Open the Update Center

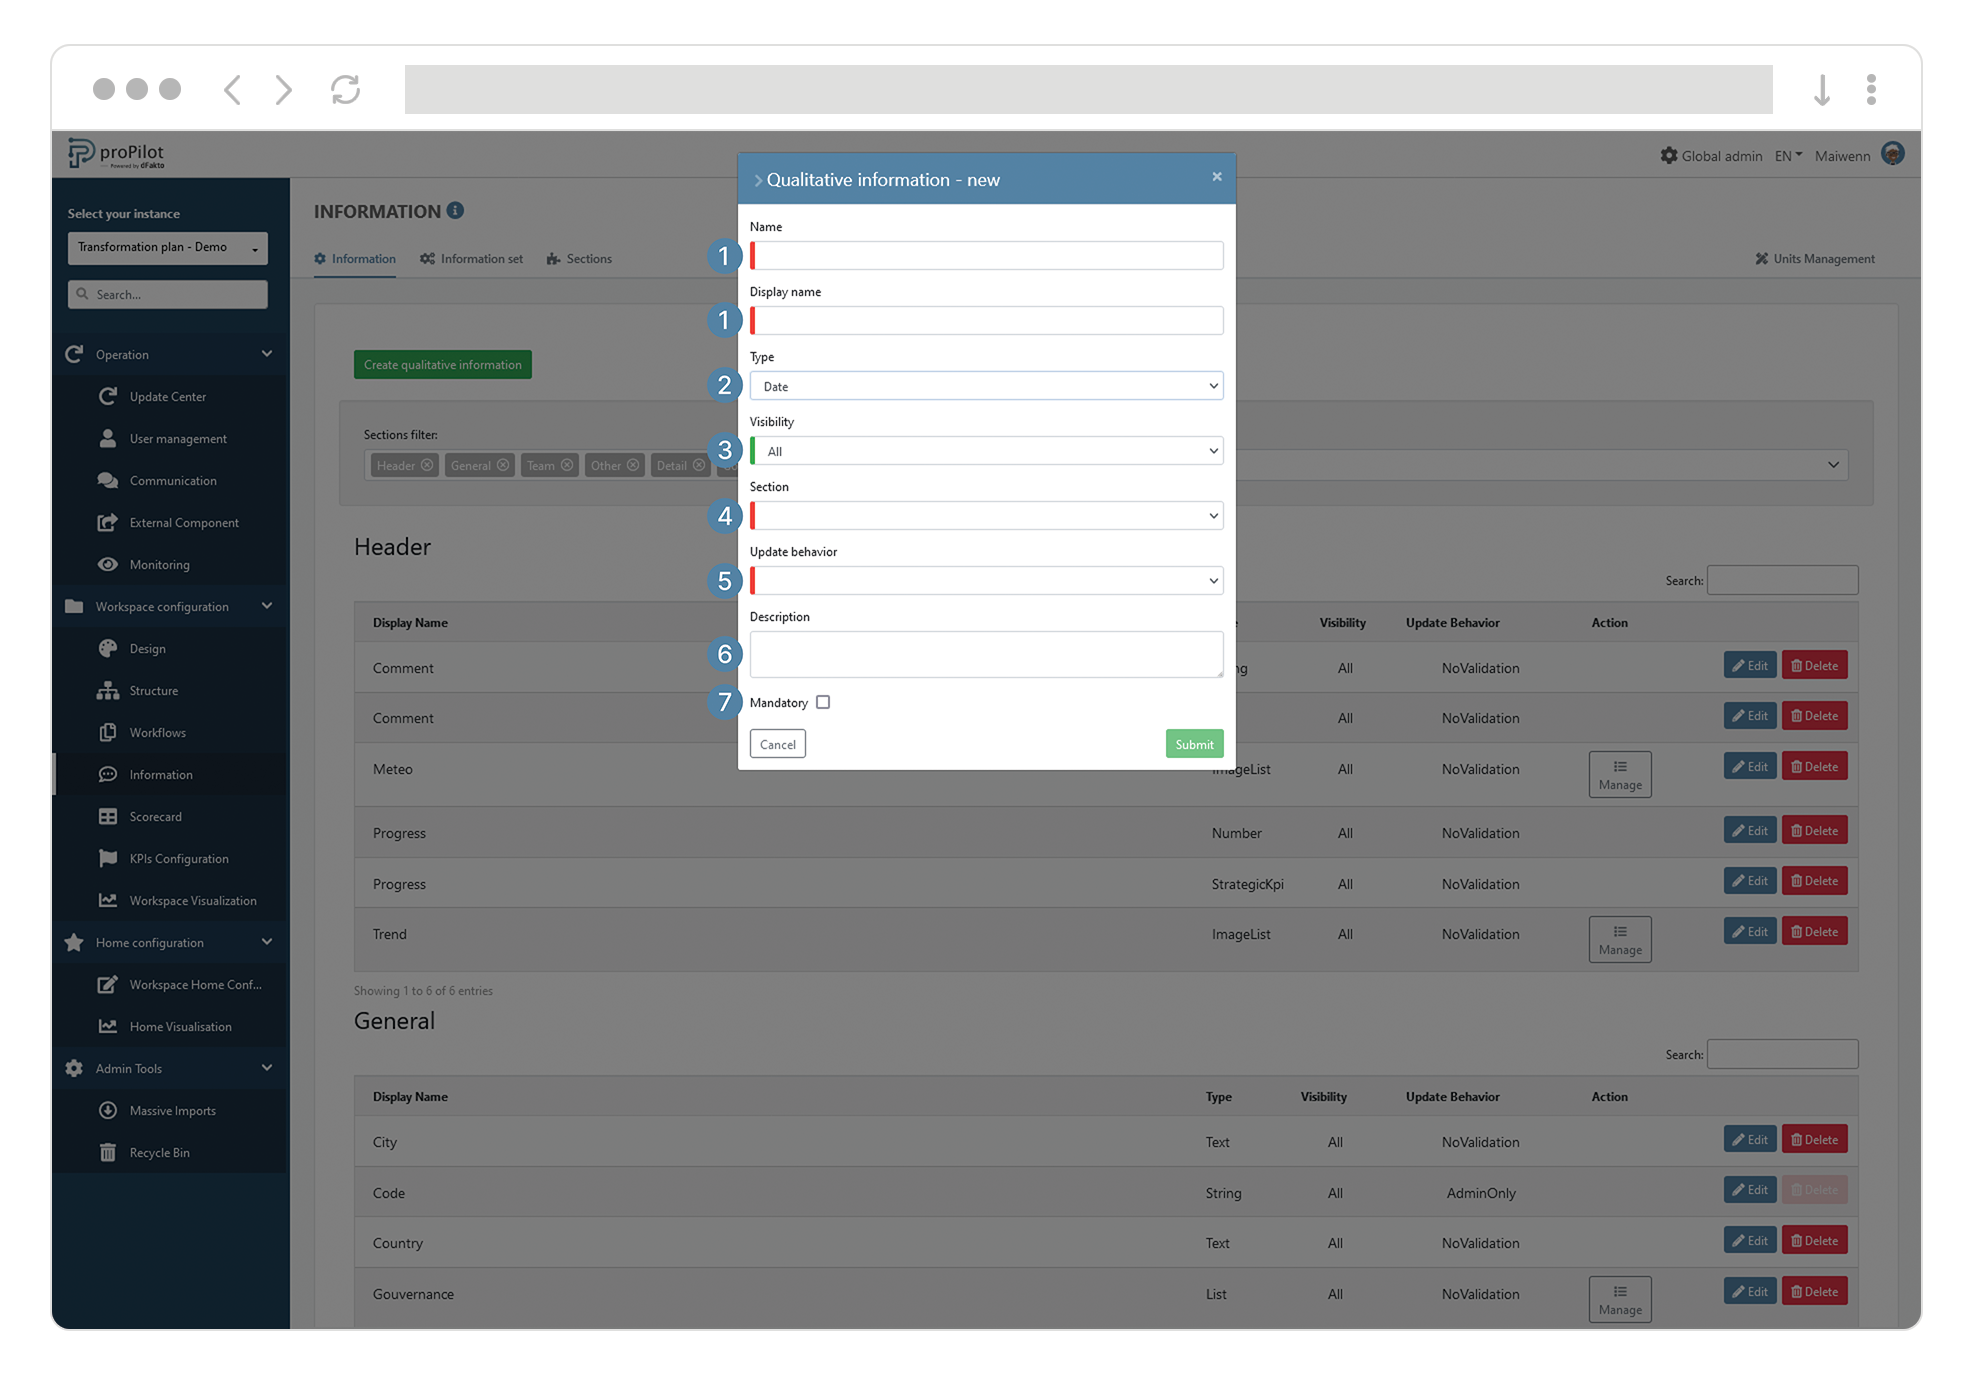click(x=168, y=396)
